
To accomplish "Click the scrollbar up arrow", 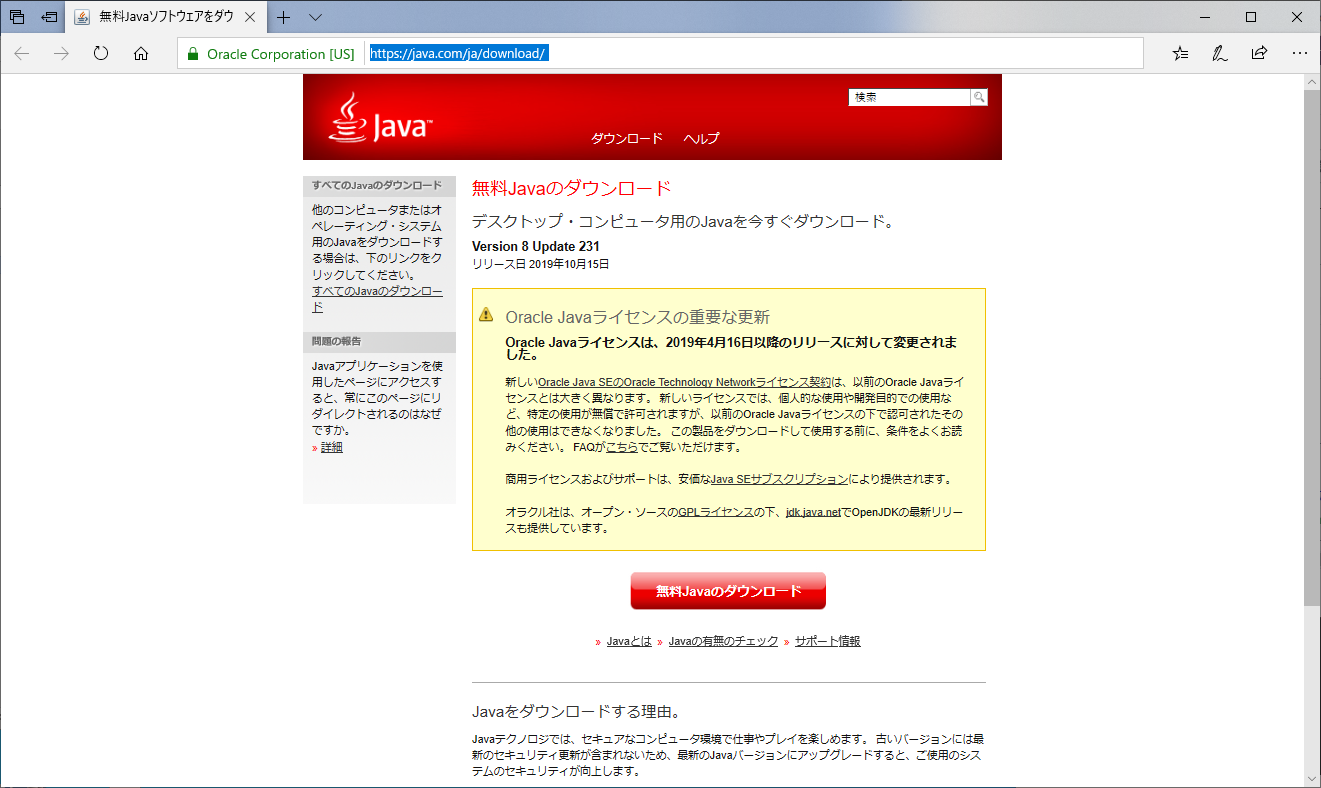I will click(x=1312, y=82).
